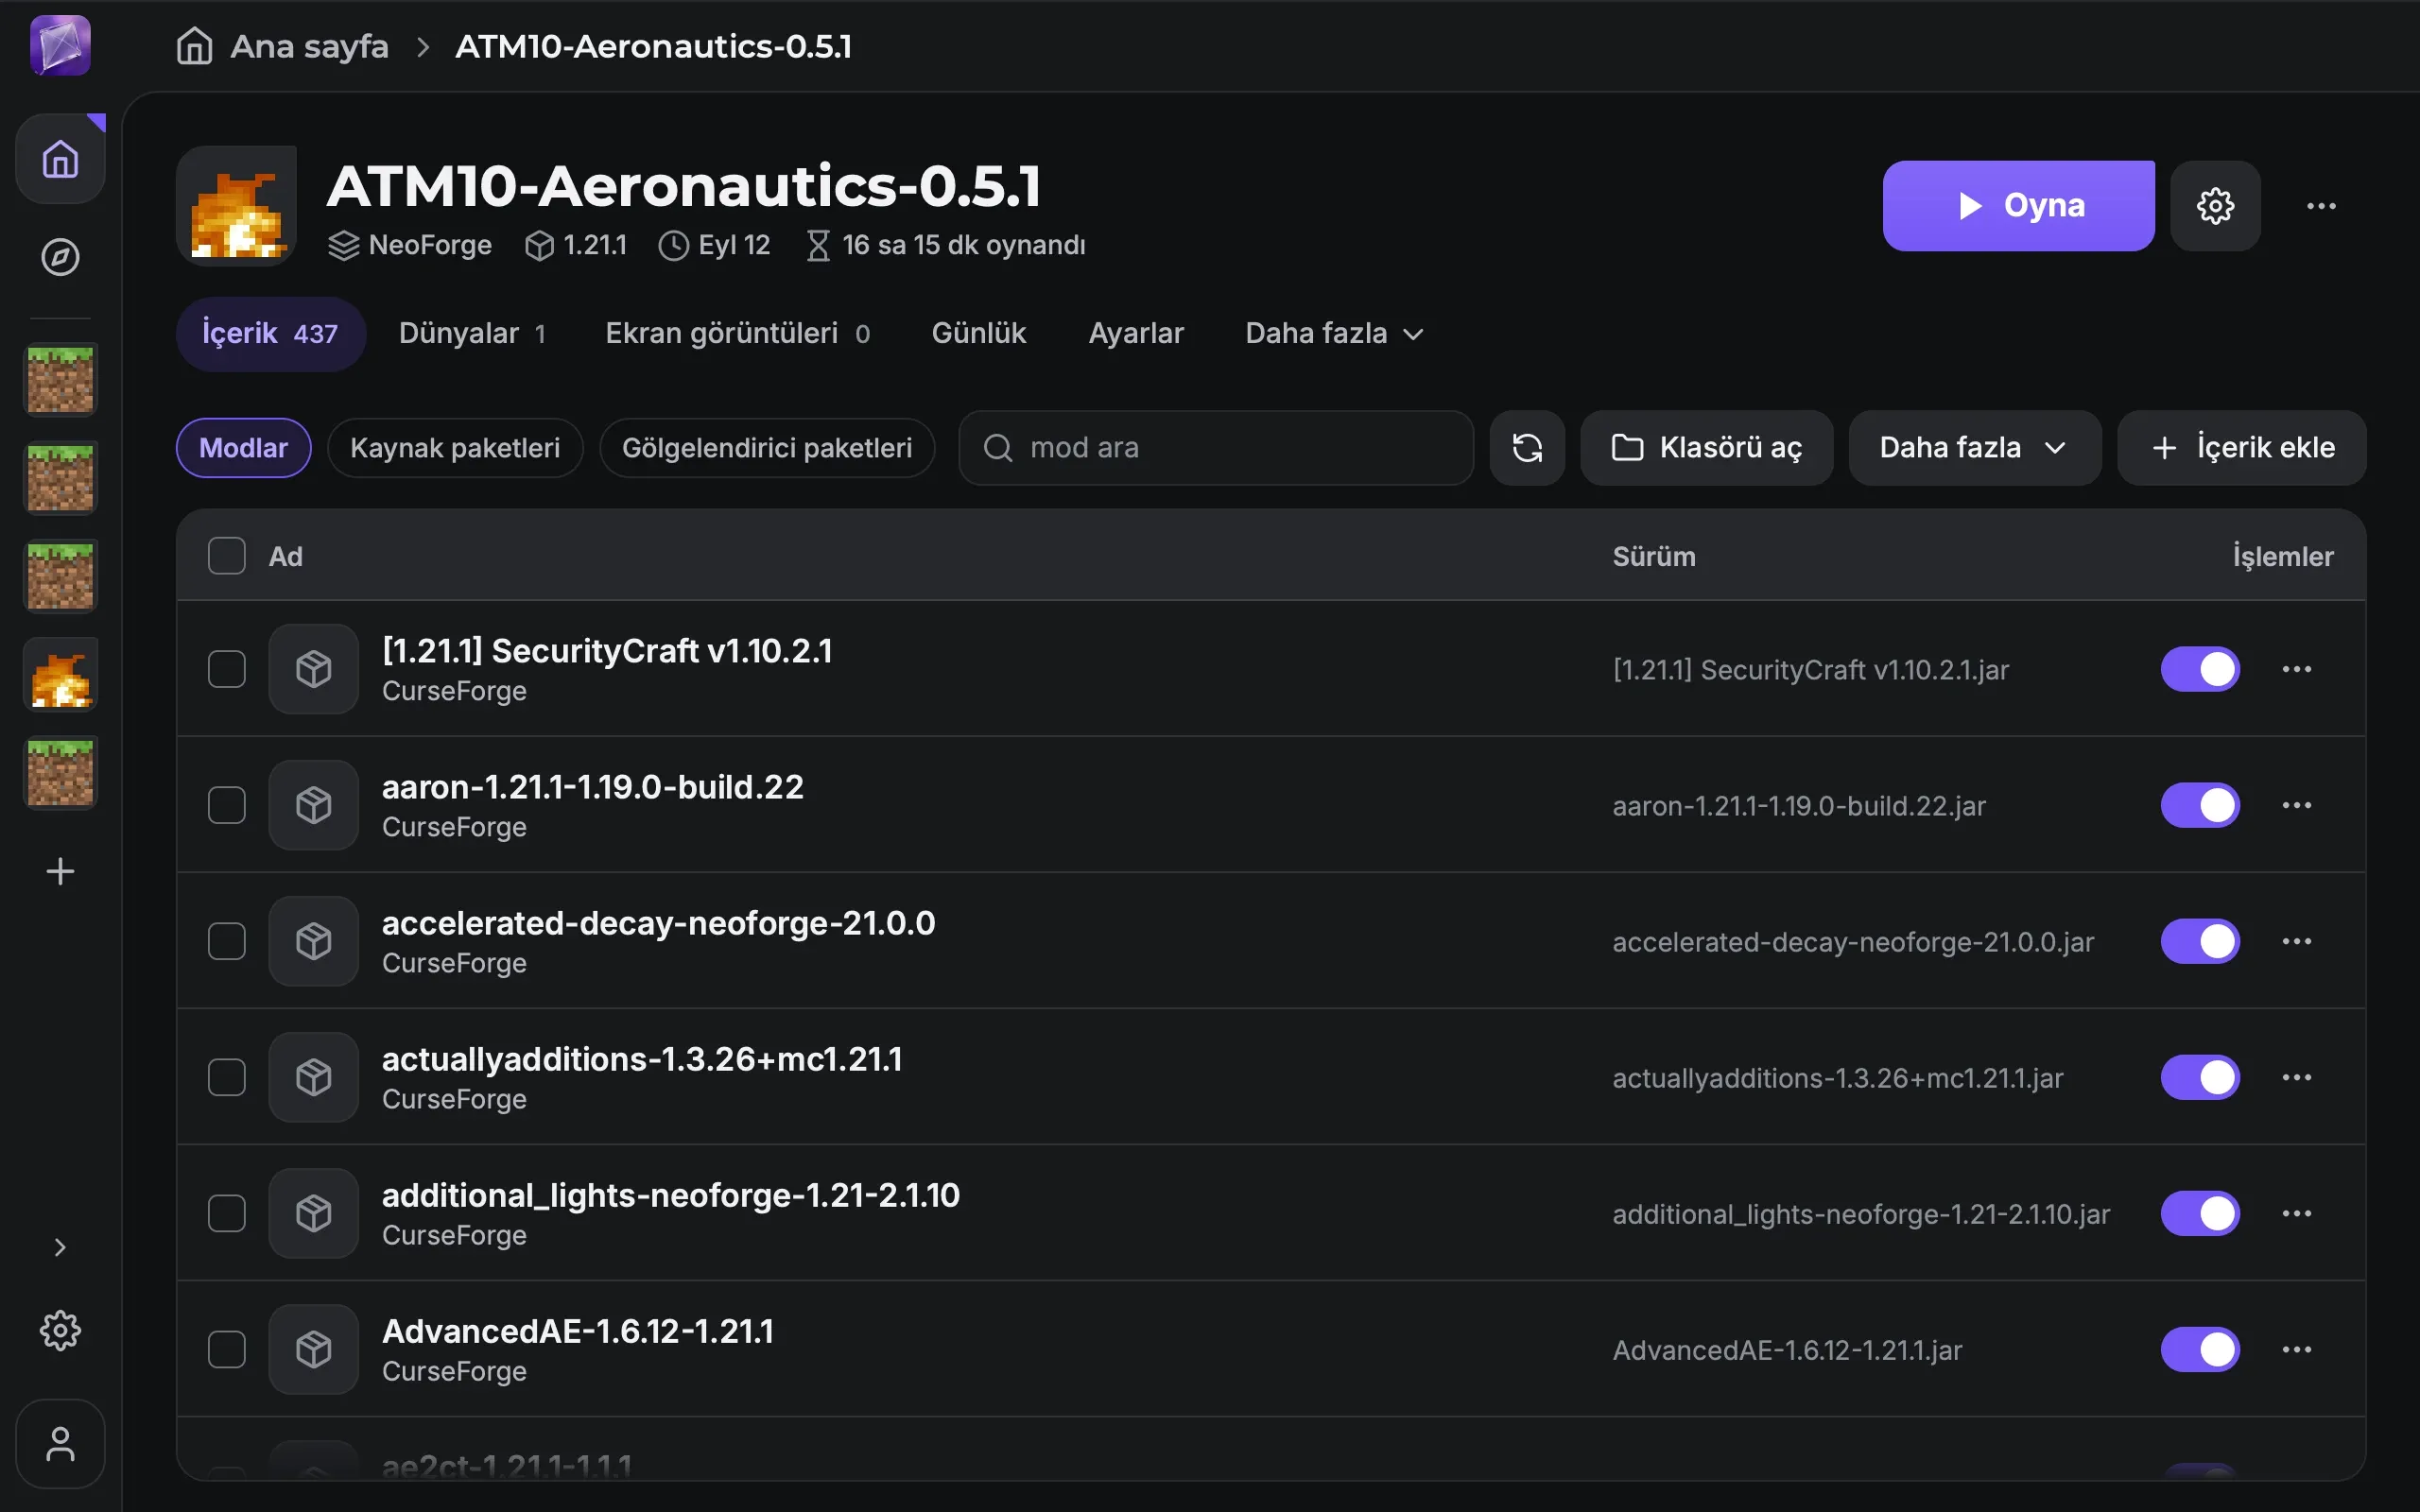Screen dimensions: 2420x1512
Task: Focus the mod ara search field
Action: pyautogui.click(x=1216, y=447)
